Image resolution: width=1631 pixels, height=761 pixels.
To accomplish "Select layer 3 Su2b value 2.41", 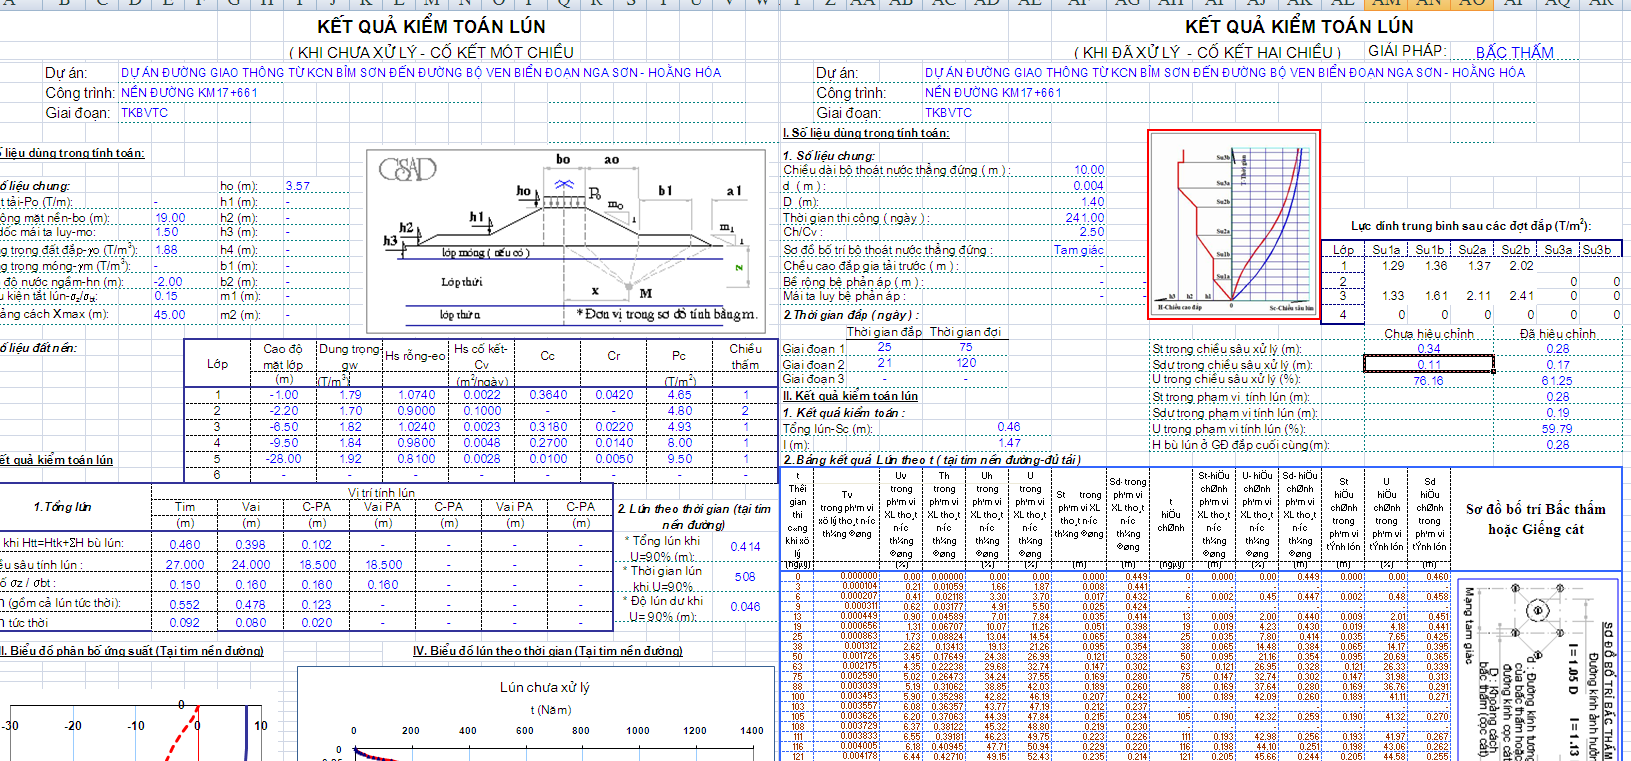I will click(1521, 296).
